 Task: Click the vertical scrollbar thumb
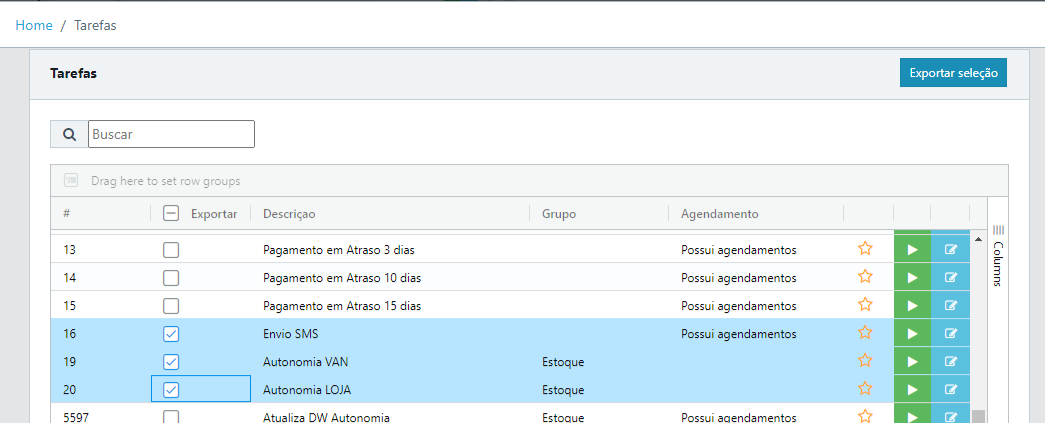(x=978, y=416)
